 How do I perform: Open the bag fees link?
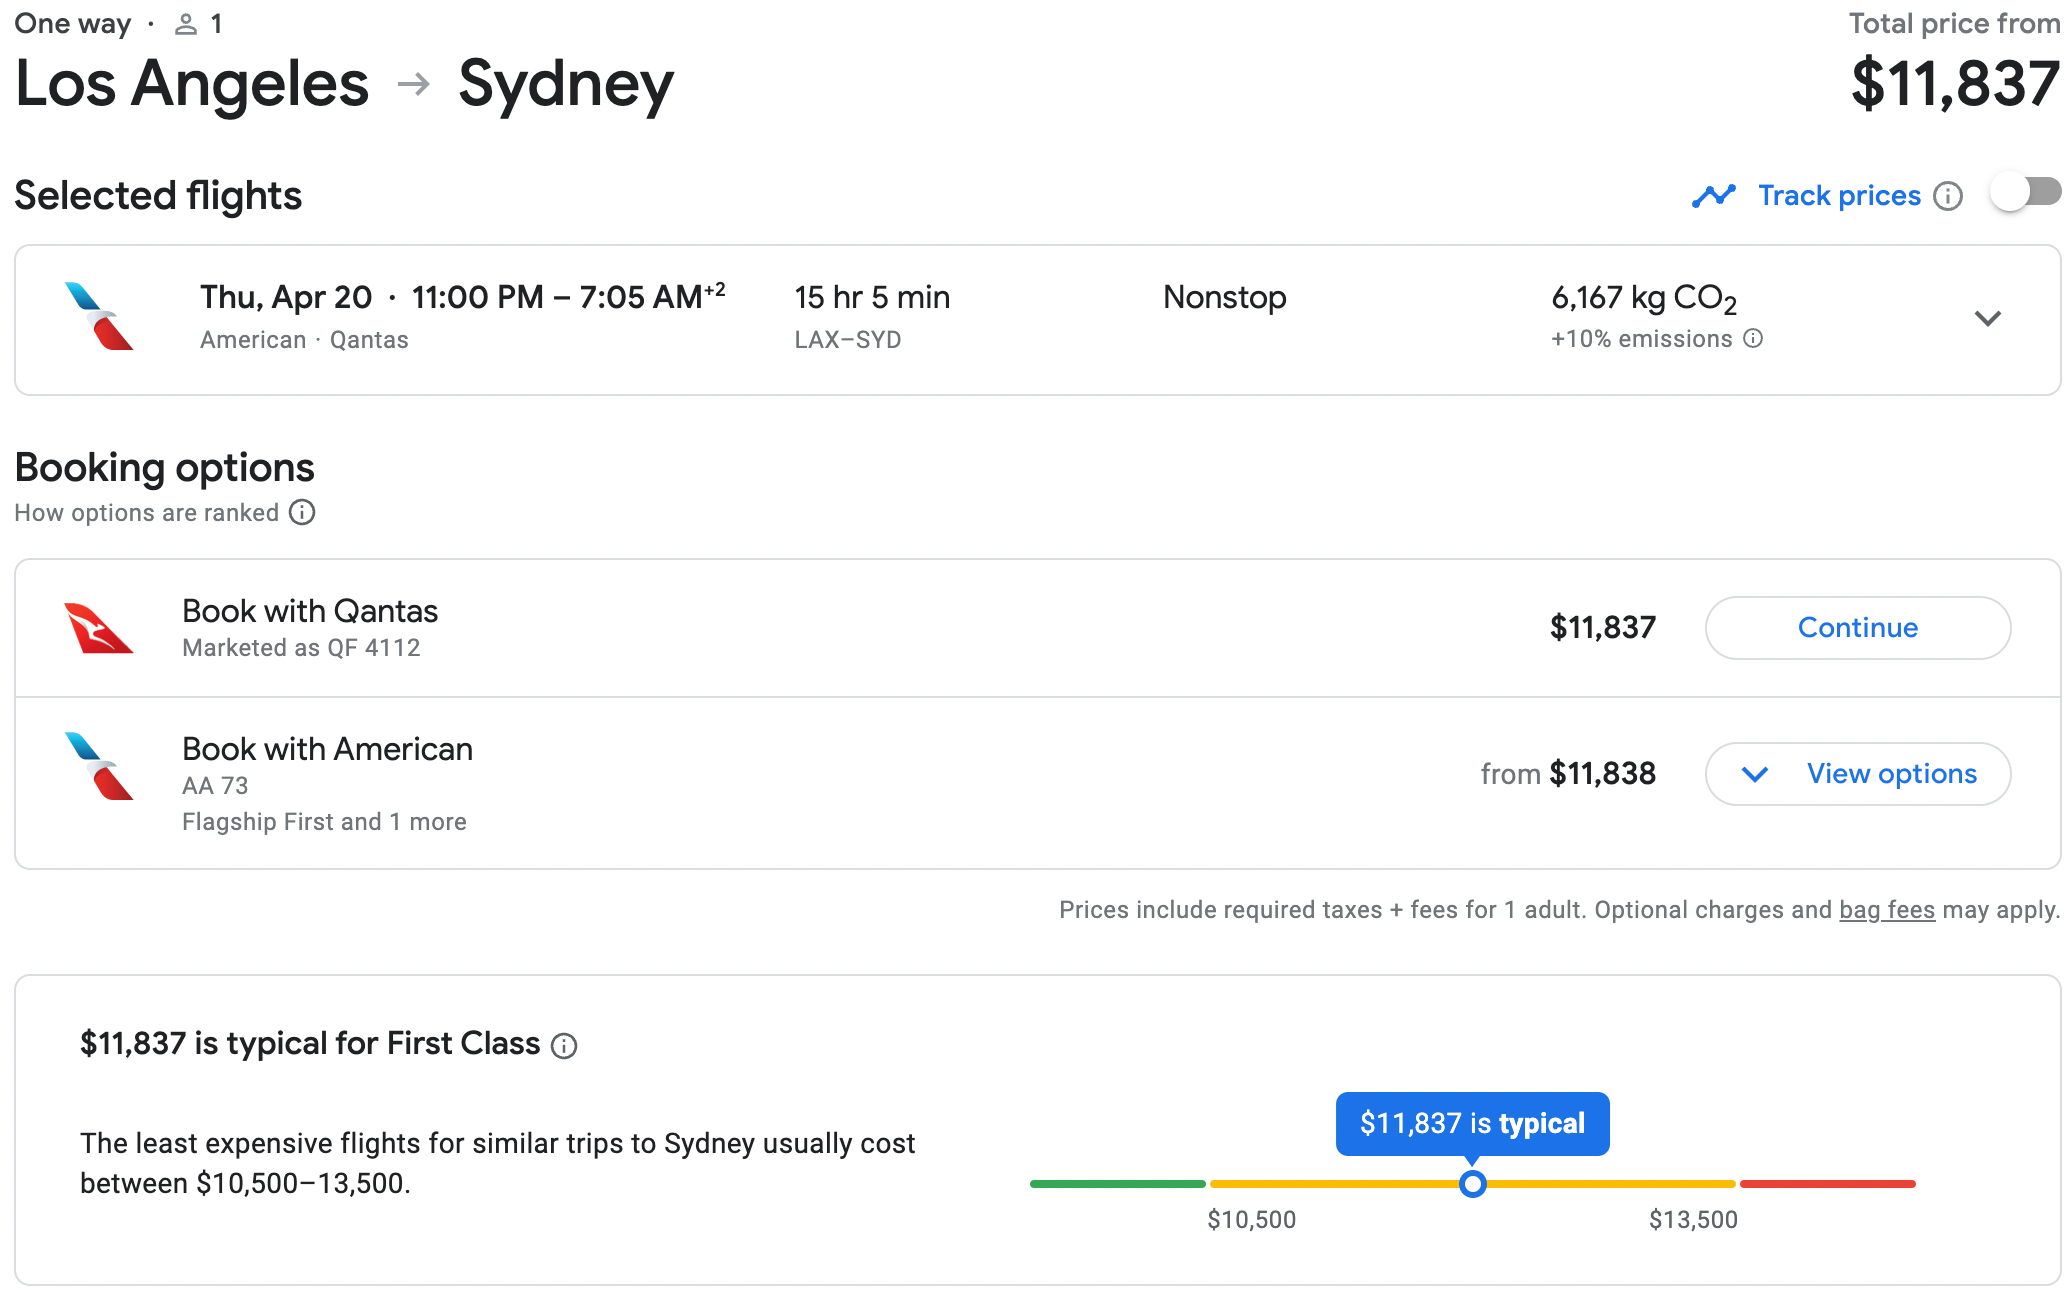[x=1886, y=910]
